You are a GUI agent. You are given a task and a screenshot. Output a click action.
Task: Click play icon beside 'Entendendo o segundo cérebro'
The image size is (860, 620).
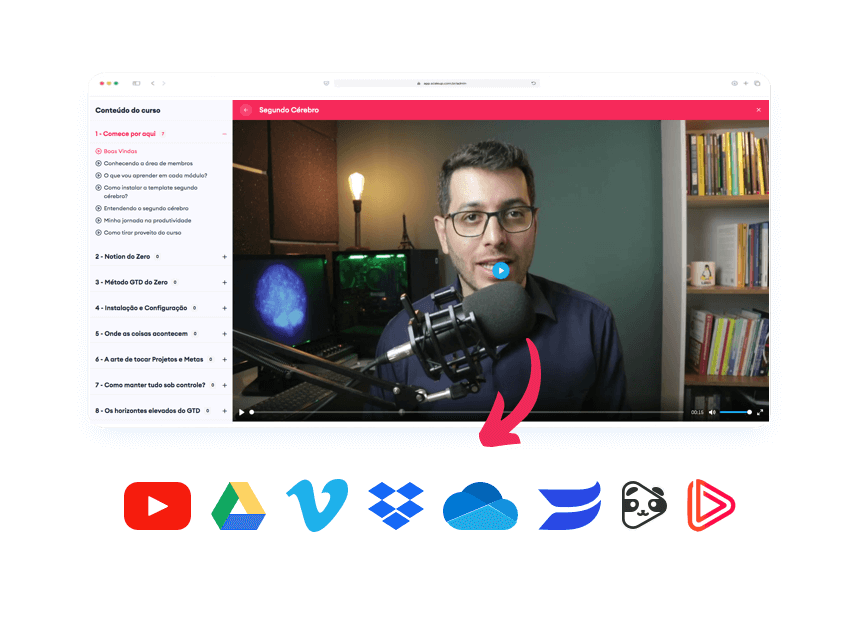(x=98, y=208)
